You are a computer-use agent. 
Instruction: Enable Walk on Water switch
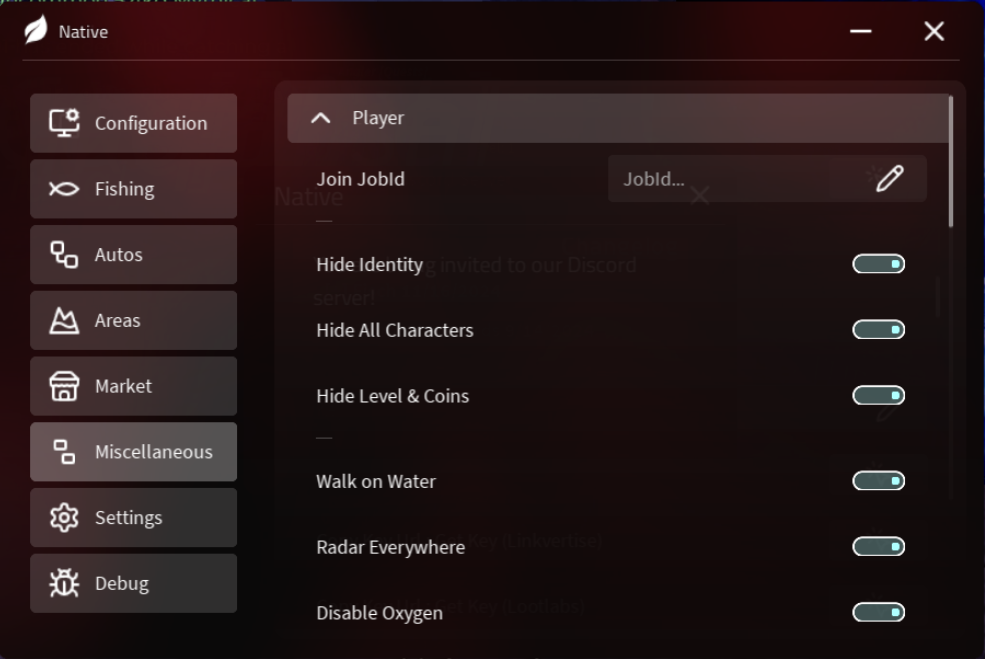pyautogui.click(x=878, y=481)
